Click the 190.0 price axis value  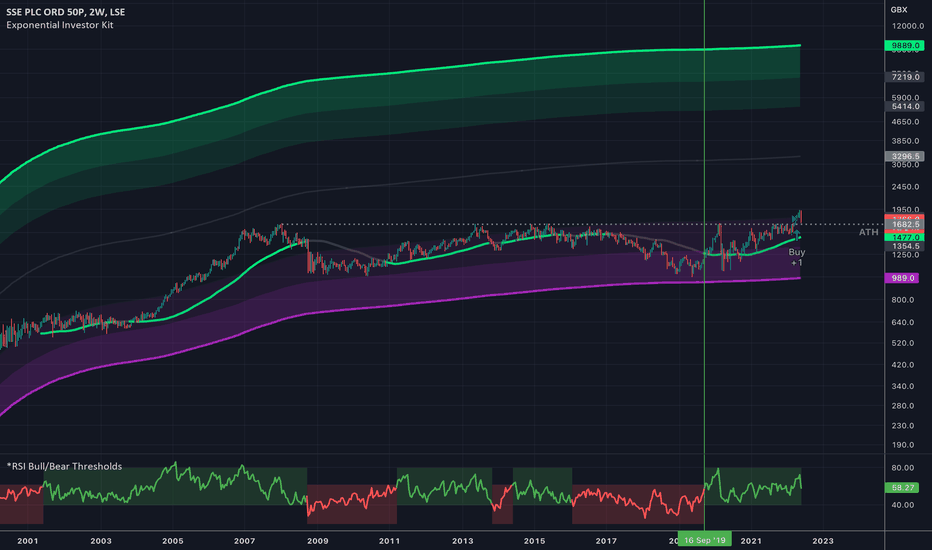tap(902, 445)
